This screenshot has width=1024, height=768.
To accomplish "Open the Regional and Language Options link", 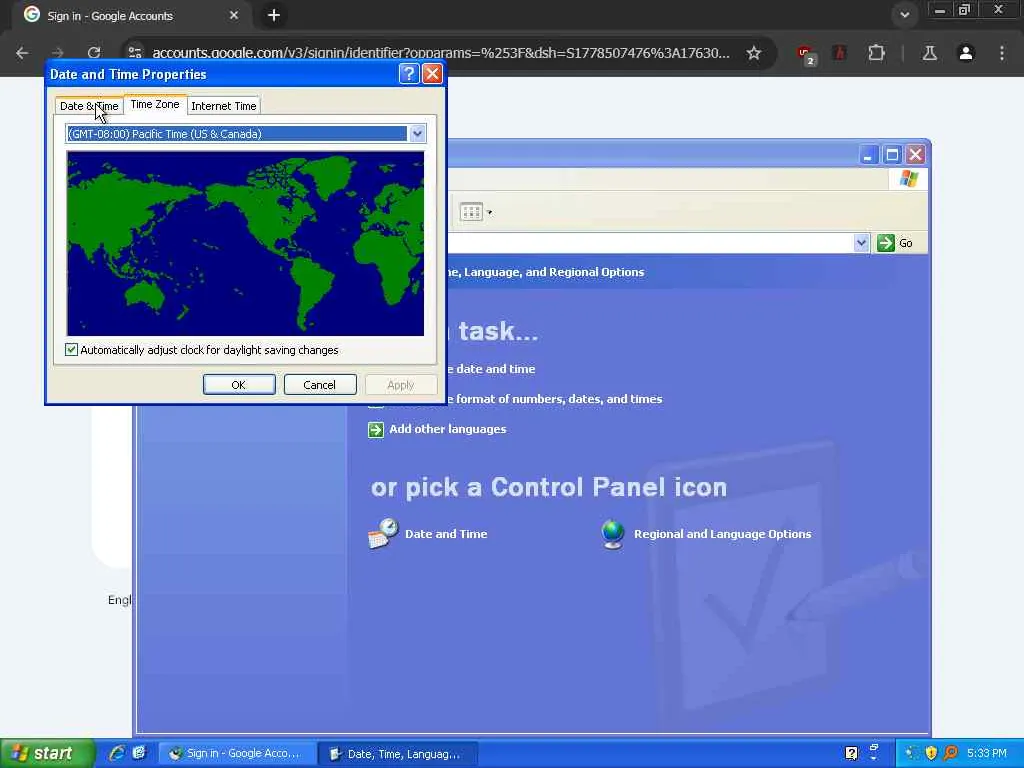I will (722, 534).
